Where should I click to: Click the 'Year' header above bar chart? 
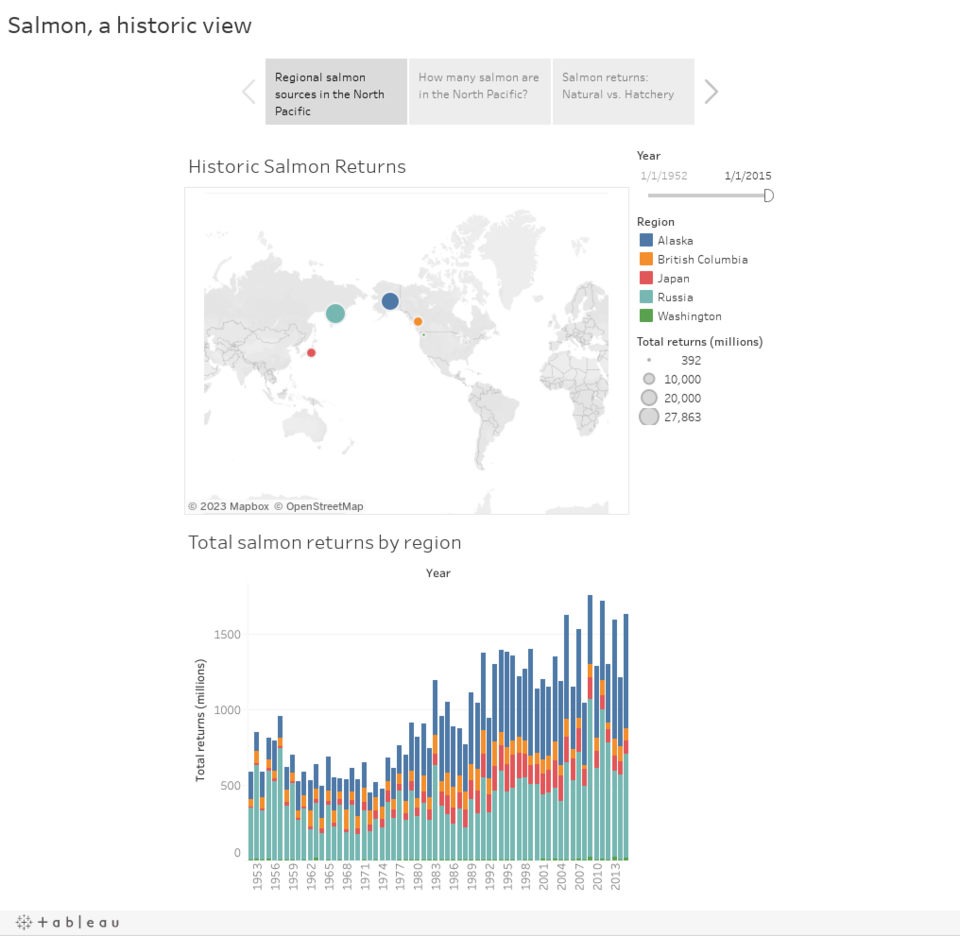(x=438, y=573)
